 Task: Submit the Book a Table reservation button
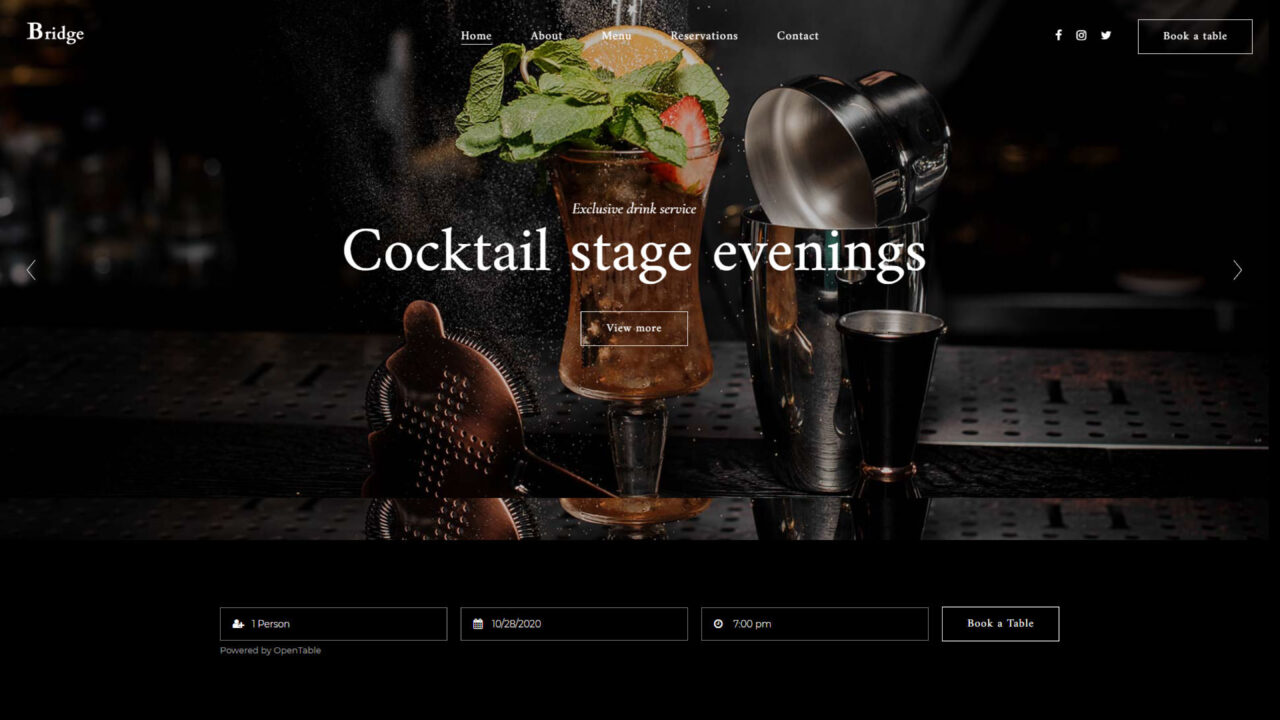tap(1000, 624)
